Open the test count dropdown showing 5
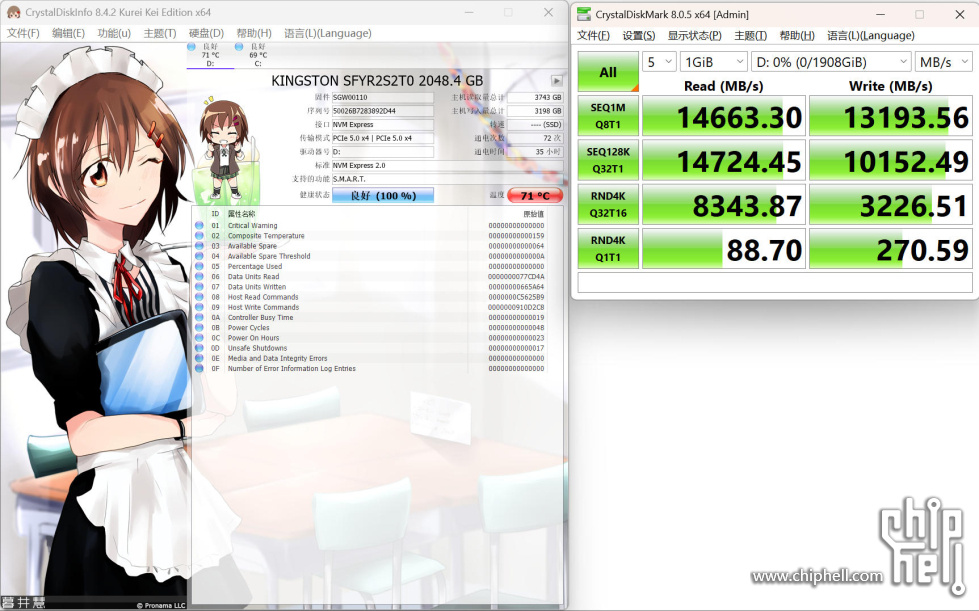This screenshot has height=611, width=979. pos(659,62)
